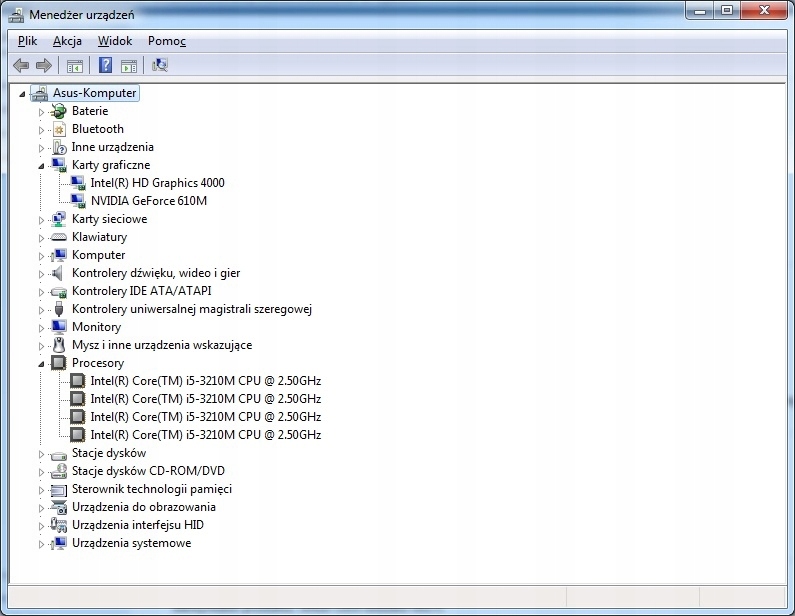The width and height of the screenshot is (795, 616).
Task: Click the Karty sieciowe icon
Action: [59, 219]
